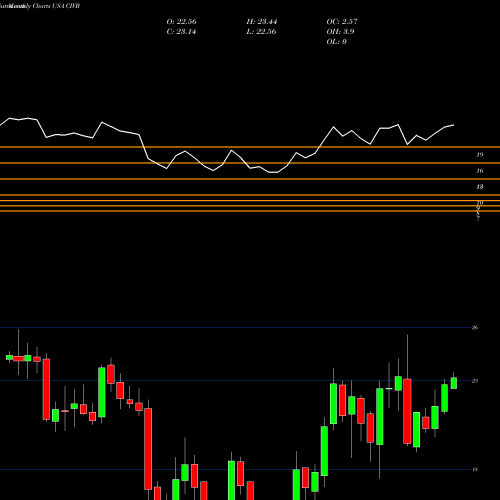The height and width of the screenshot is (500, 500).
Task: Click the '19' label on the indicator axis
Action: point(480,155)
